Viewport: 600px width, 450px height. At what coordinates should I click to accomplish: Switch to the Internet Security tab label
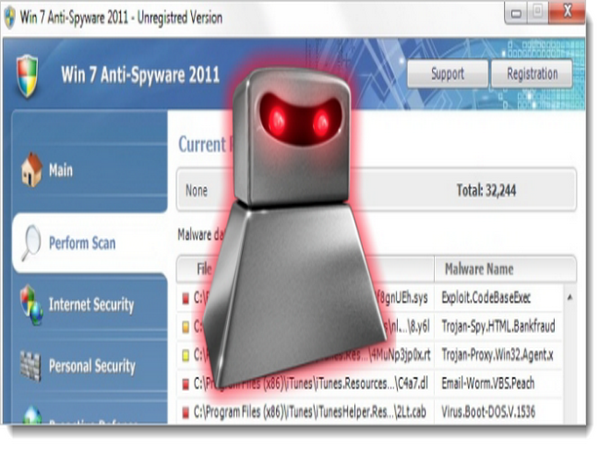point(91,304)
